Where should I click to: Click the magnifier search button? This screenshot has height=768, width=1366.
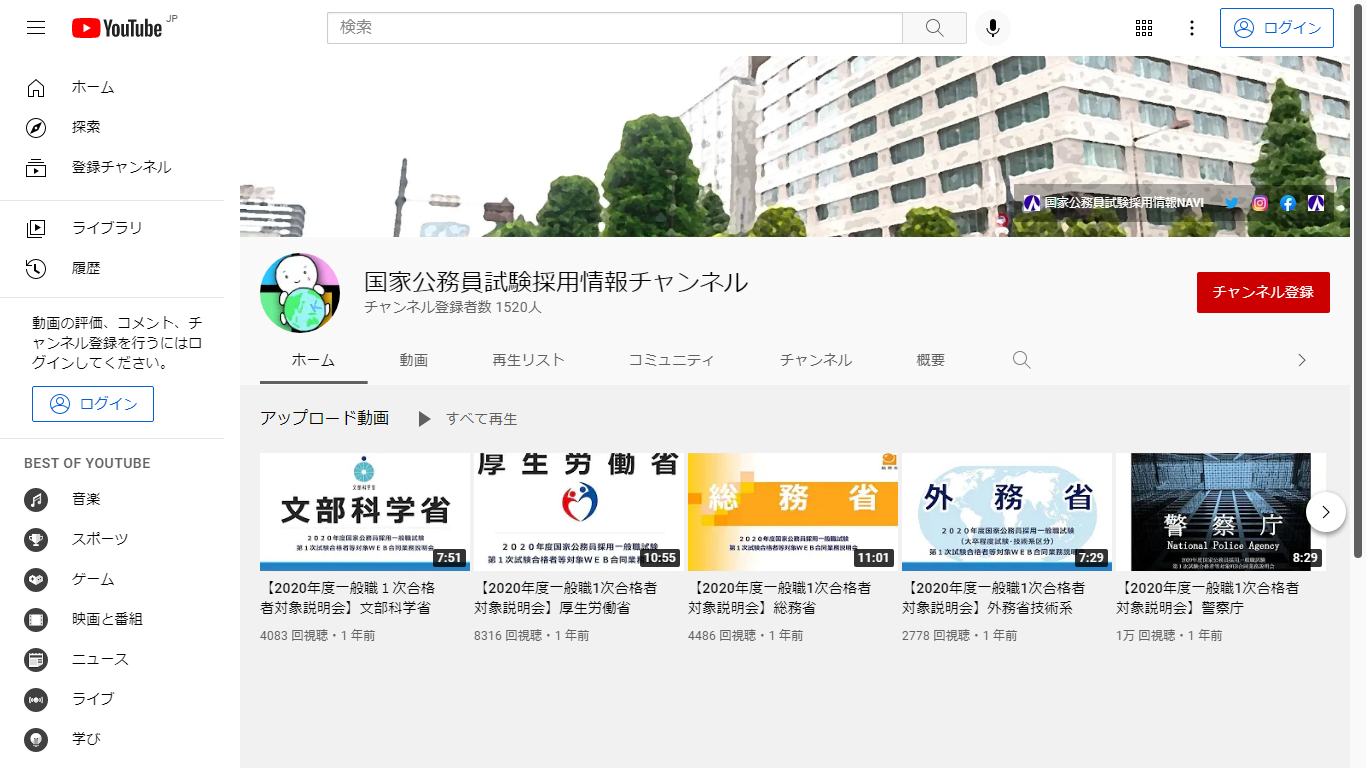click(x=934, y=28)
